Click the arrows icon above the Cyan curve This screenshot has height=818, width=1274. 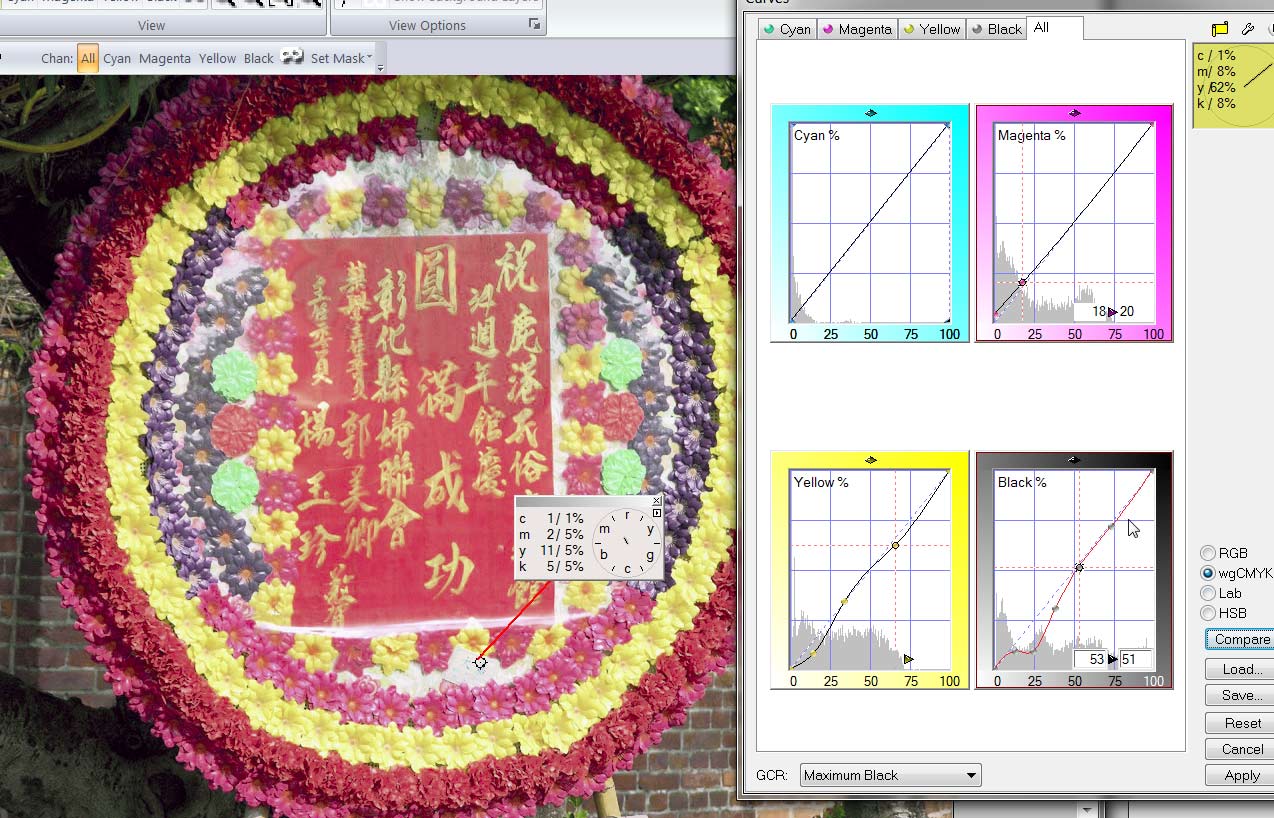pyautogui.click(x=870, y=113)
